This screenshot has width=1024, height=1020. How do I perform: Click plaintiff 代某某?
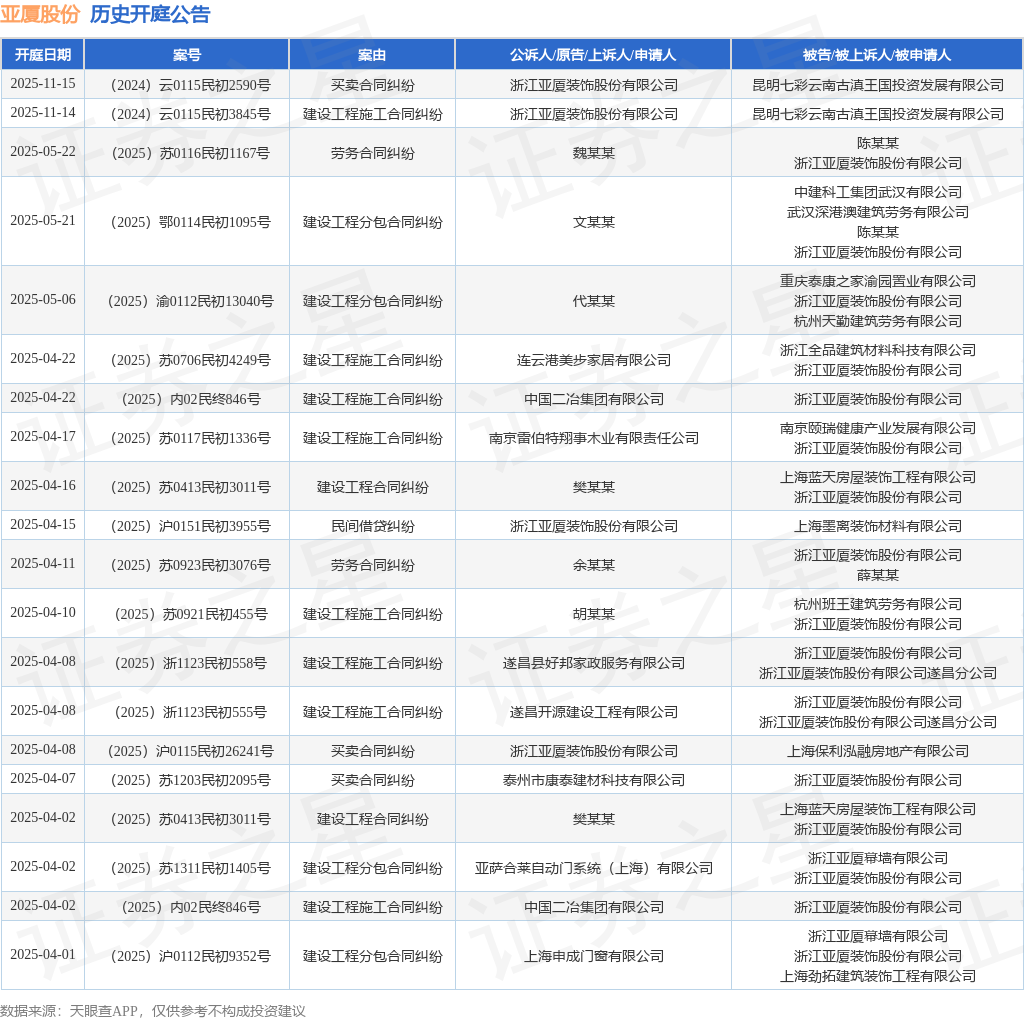click(x=594, y=301)
